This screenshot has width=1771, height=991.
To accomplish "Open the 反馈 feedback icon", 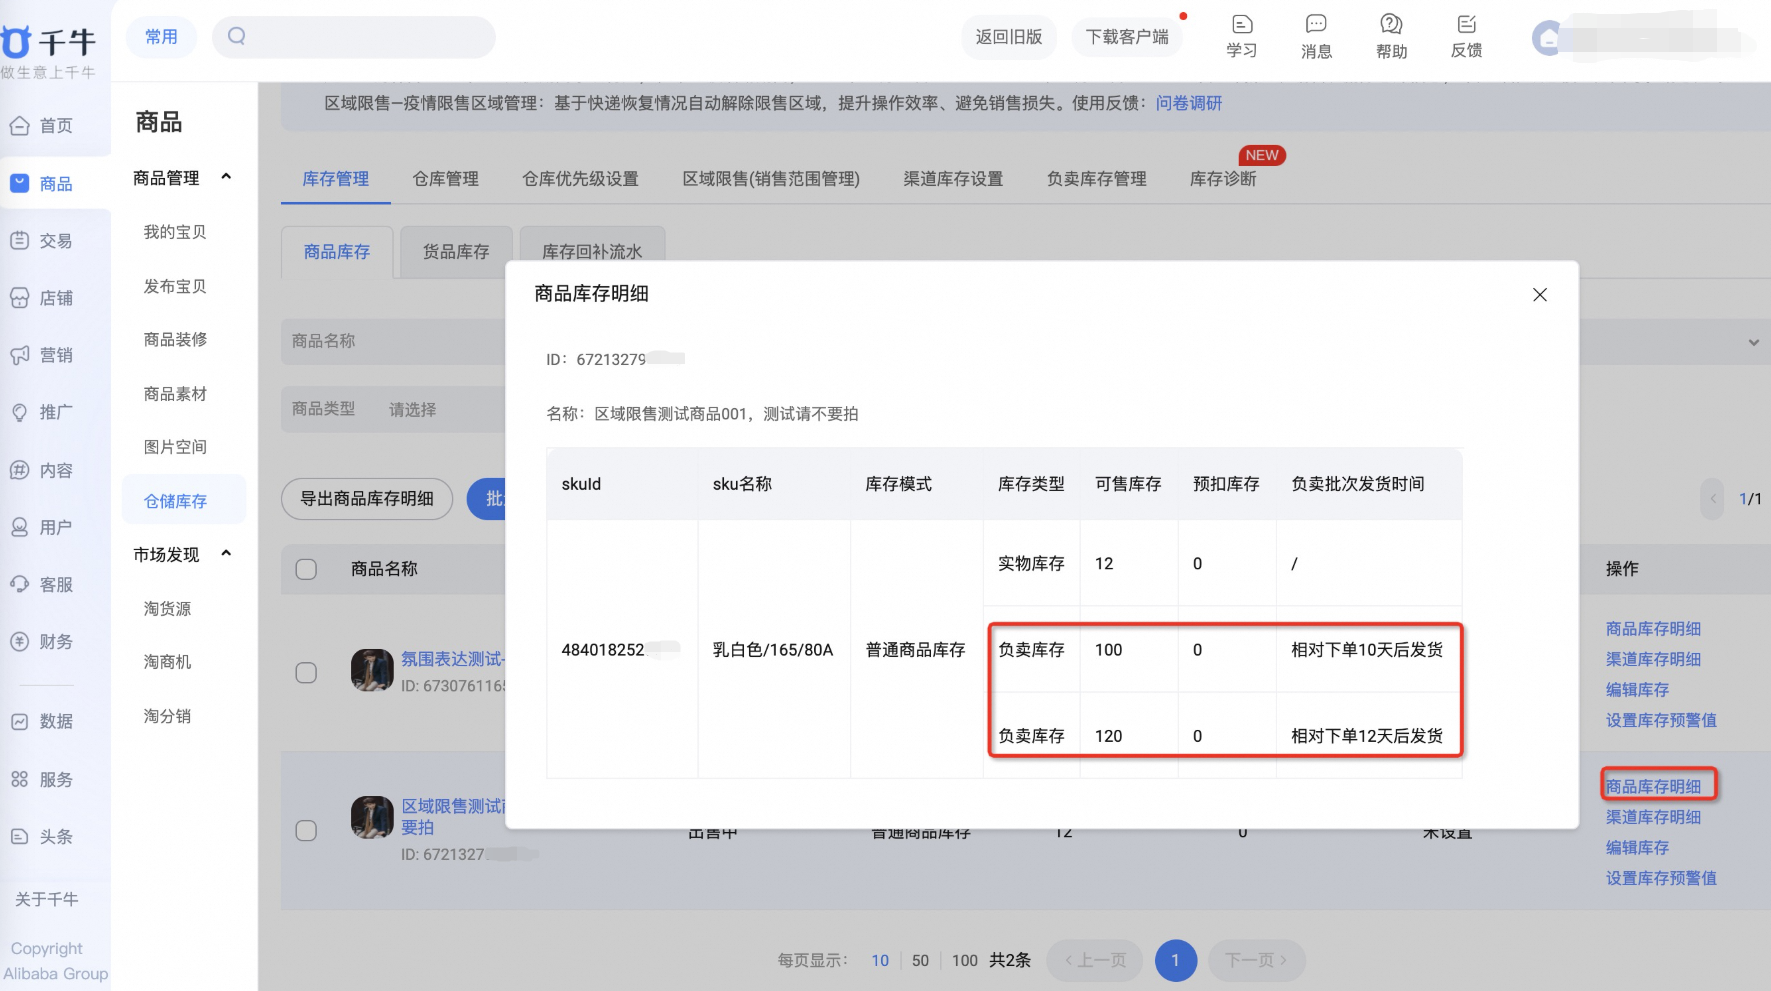I will 1467,24.
